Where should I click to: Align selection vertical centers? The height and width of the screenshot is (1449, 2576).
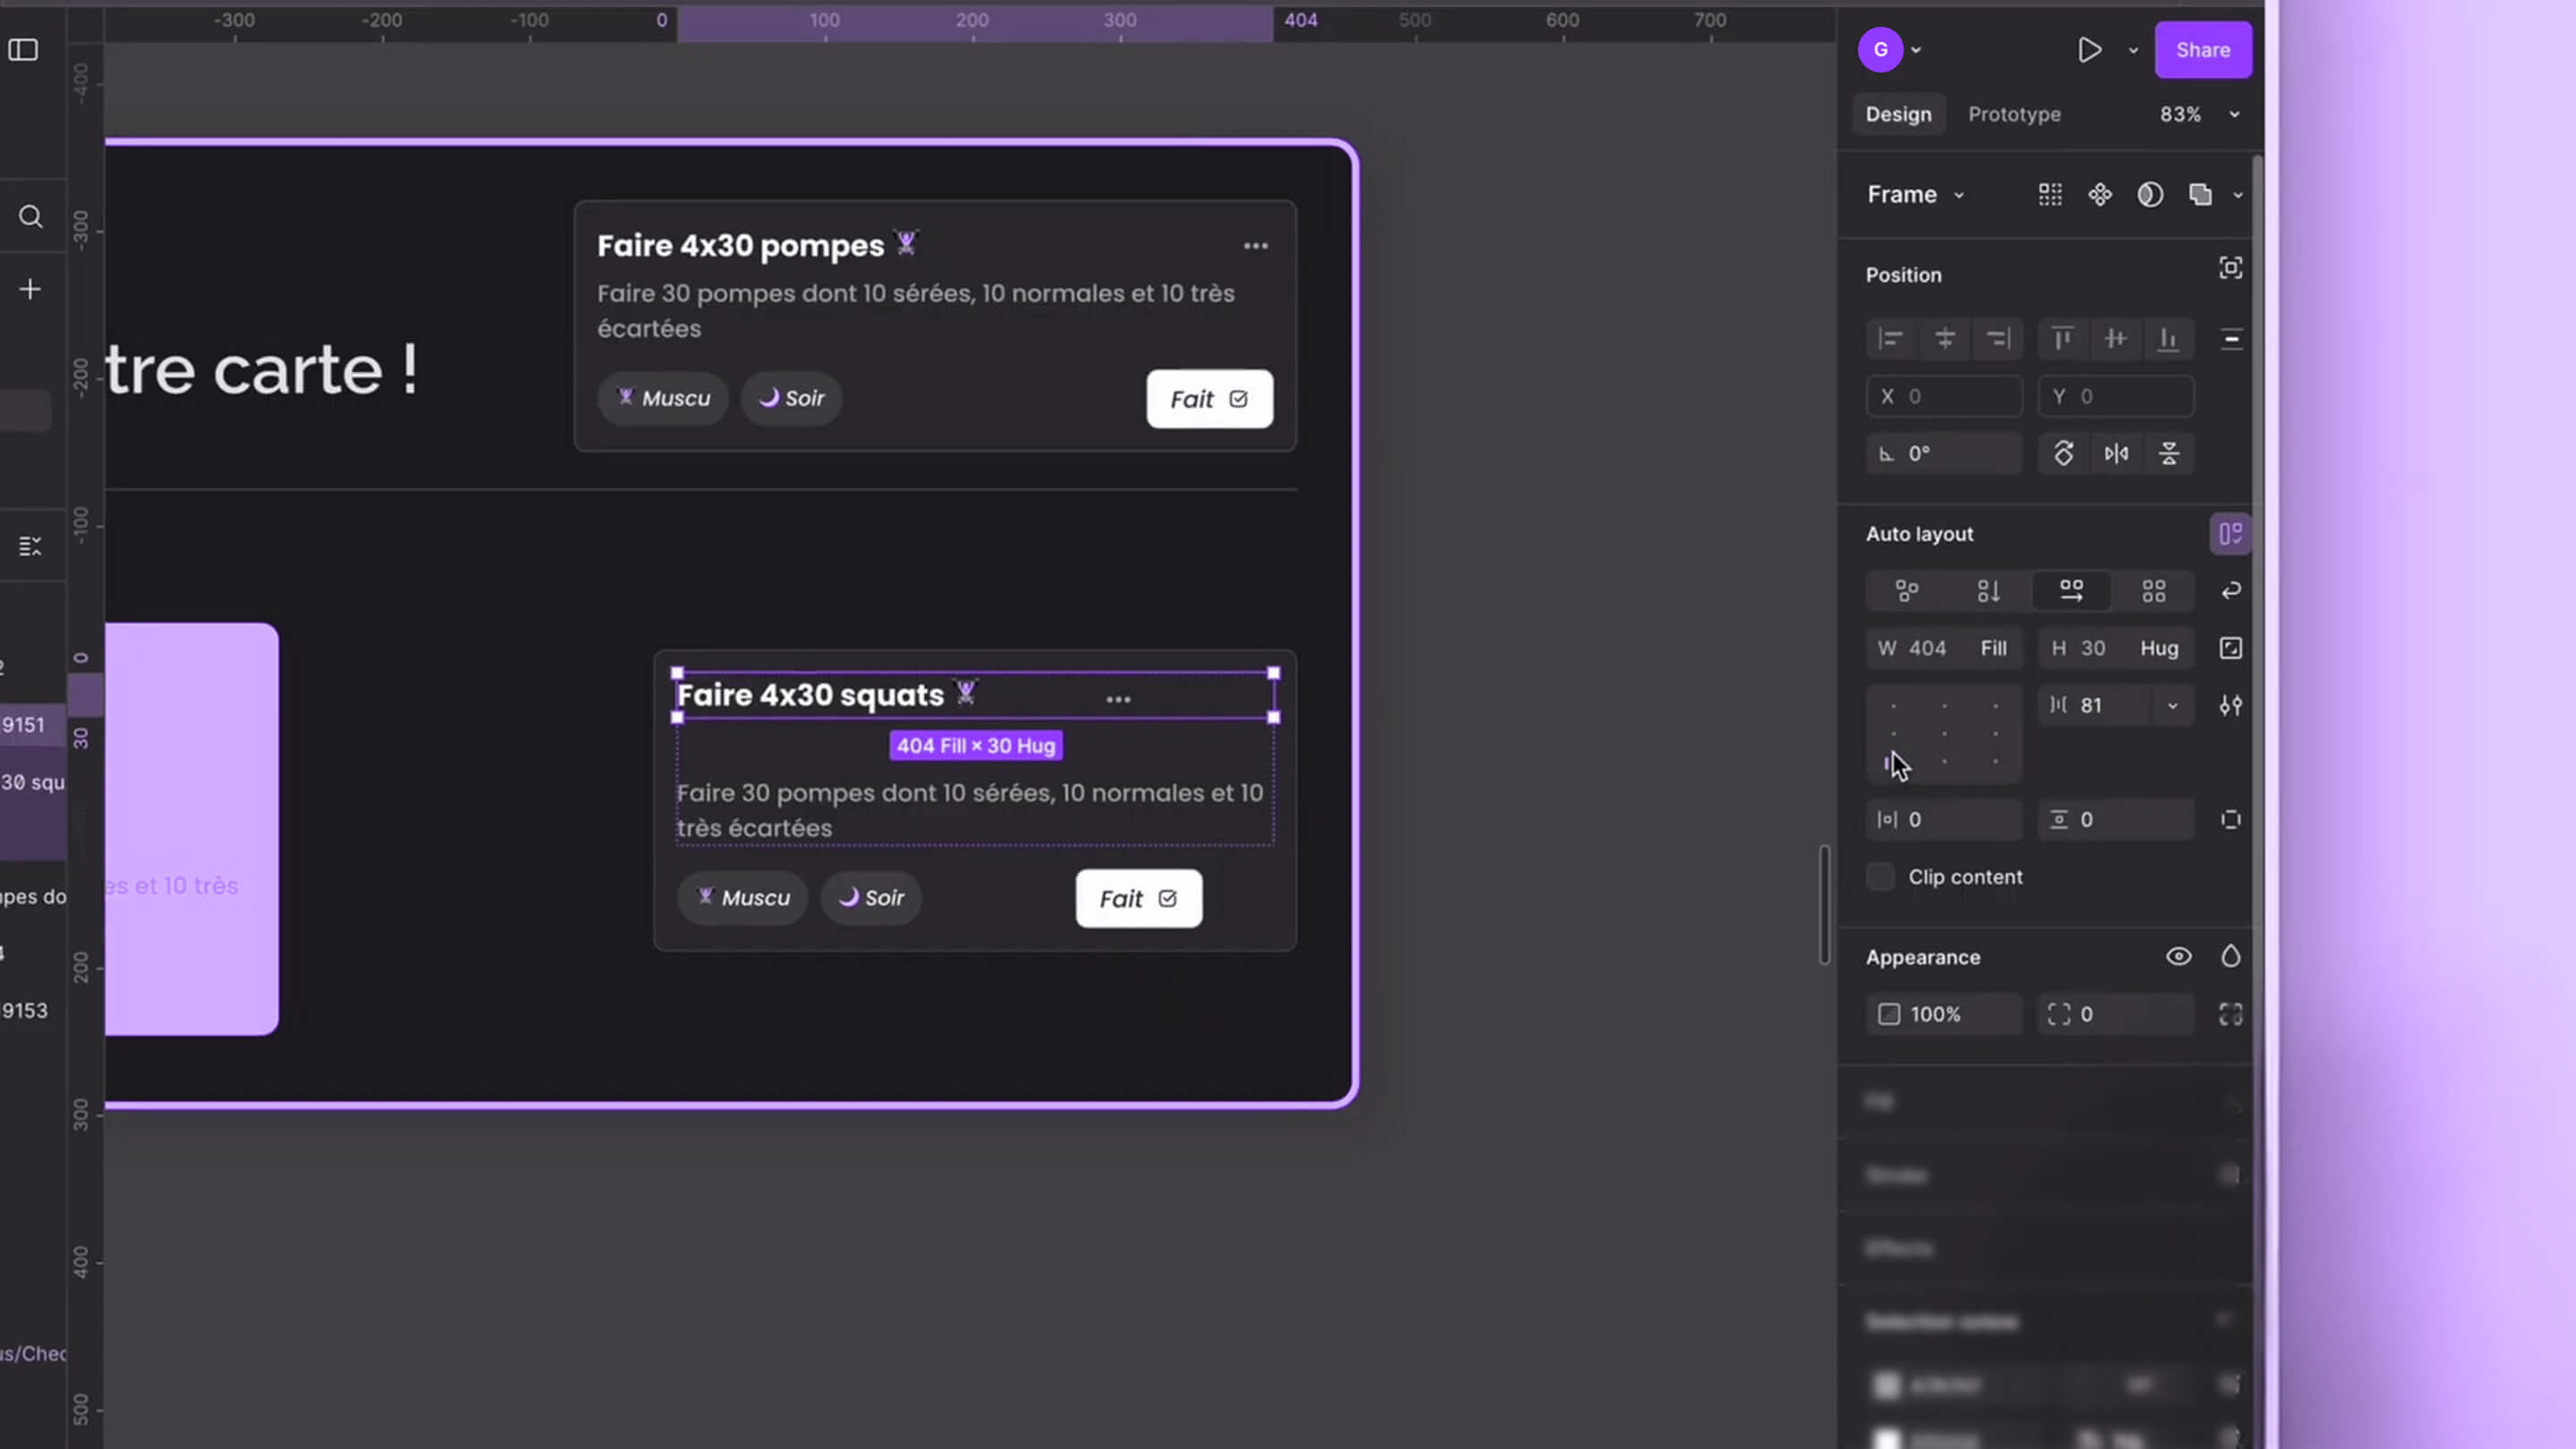click(2115, 339)
